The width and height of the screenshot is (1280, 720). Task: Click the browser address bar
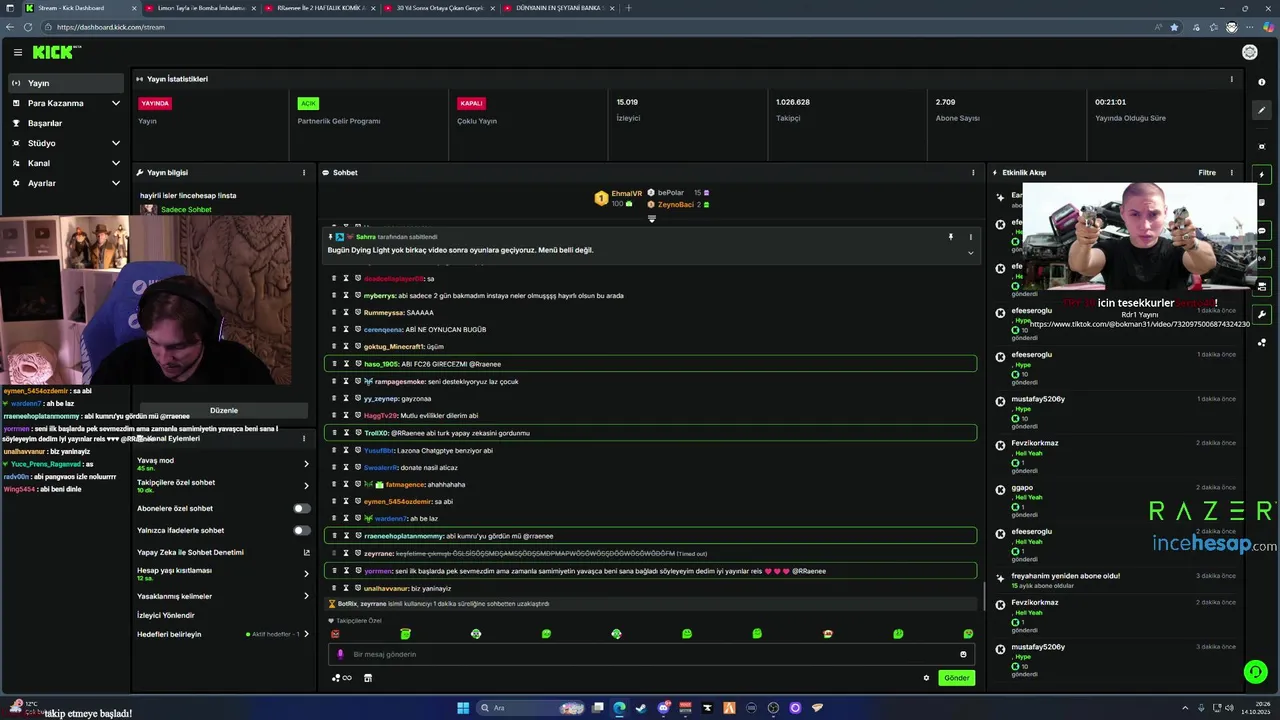point(600,27)
